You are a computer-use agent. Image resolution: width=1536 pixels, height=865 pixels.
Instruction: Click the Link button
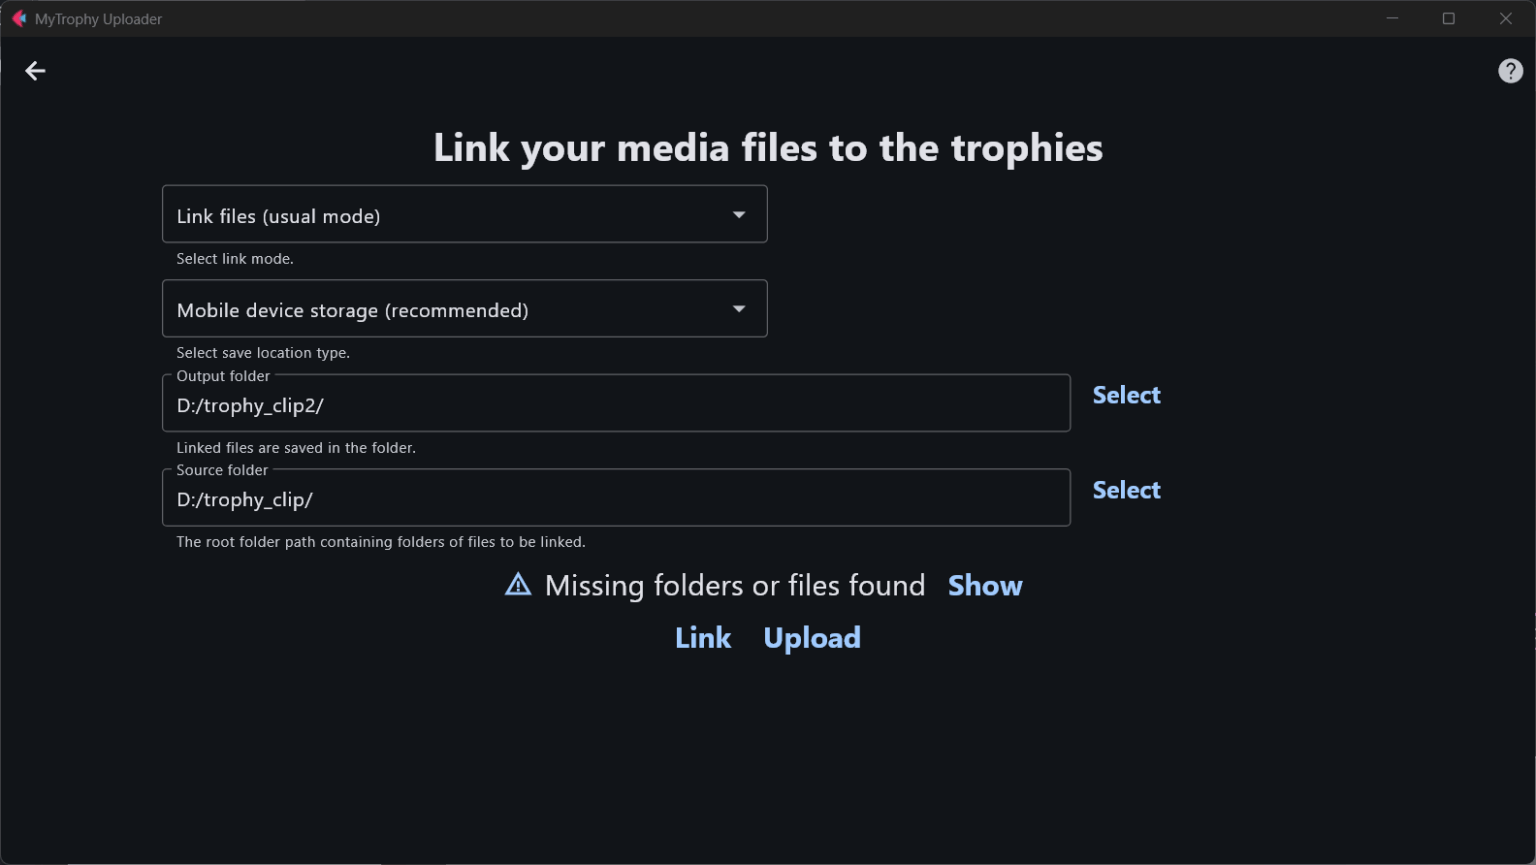coord(703,638)
